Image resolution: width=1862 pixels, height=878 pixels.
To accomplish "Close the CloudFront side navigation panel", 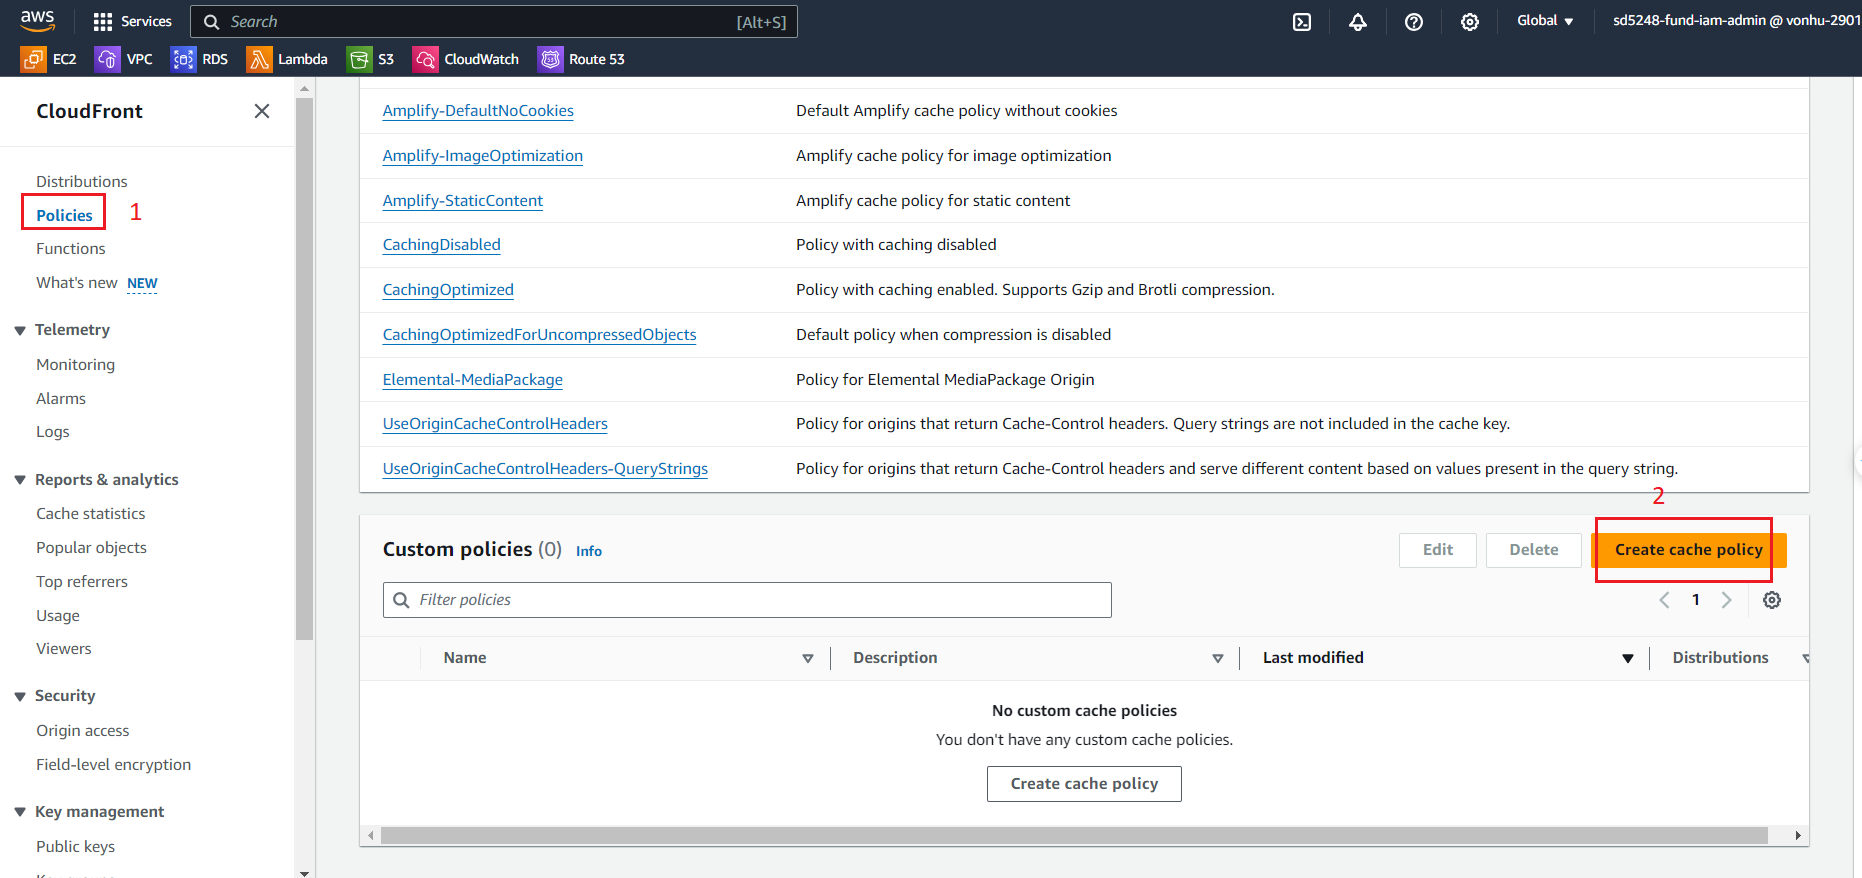I will (x=262, y=111).
